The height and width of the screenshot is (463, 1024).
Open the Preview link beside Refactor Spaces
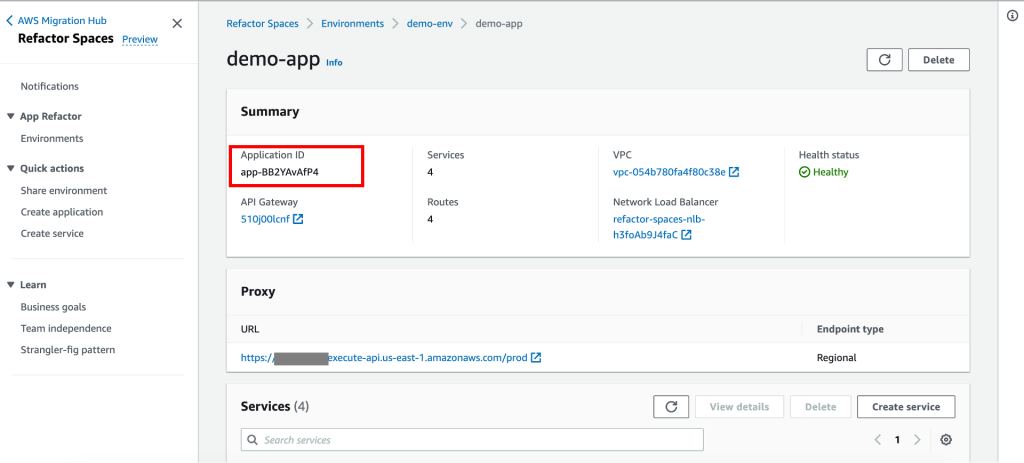(140, 39)
